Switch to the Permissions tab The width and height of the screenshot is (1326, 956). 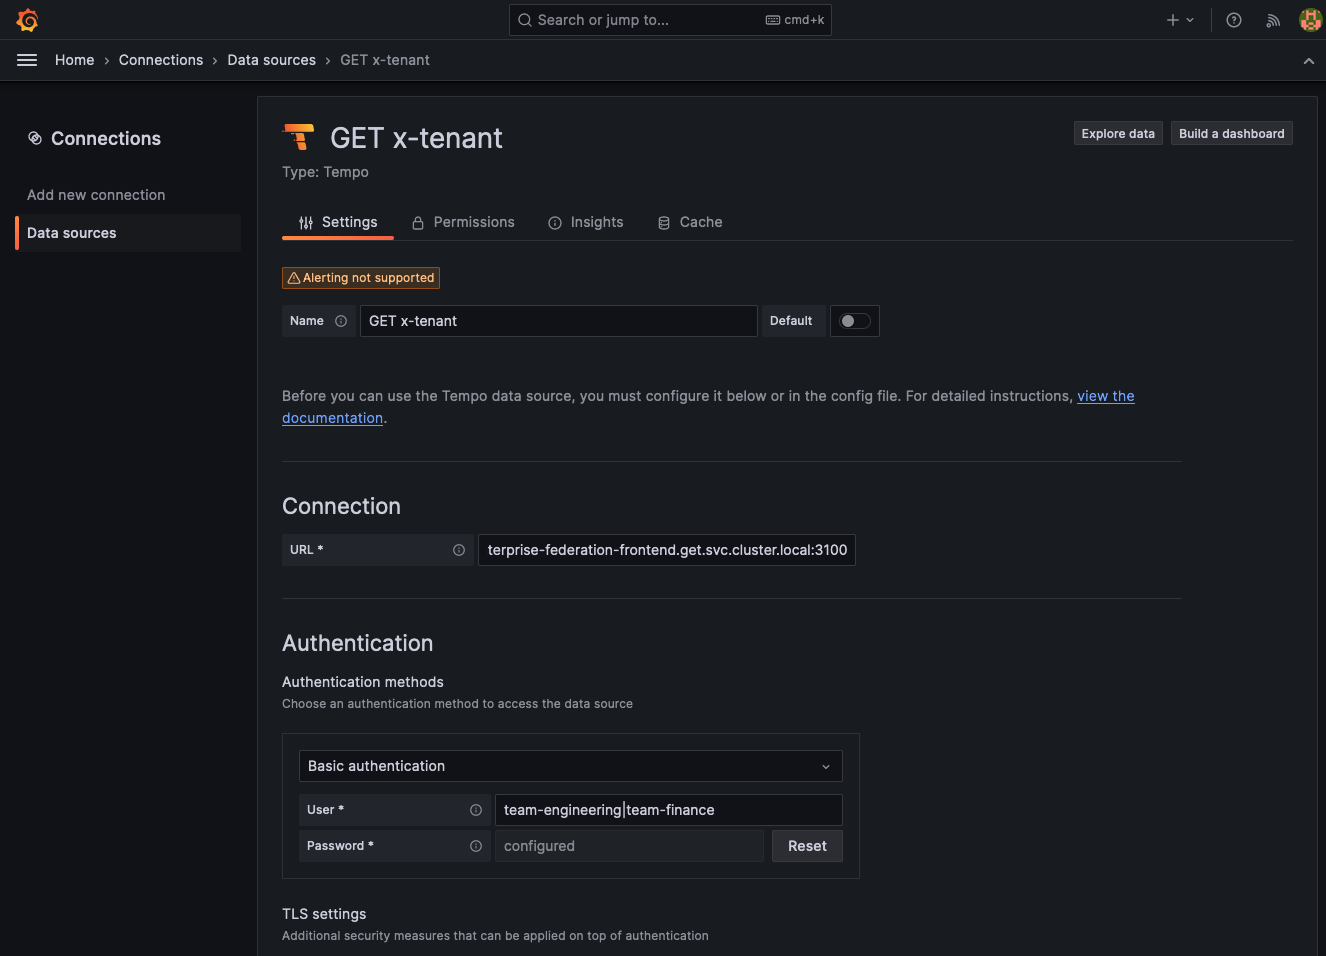coord(463,222)
